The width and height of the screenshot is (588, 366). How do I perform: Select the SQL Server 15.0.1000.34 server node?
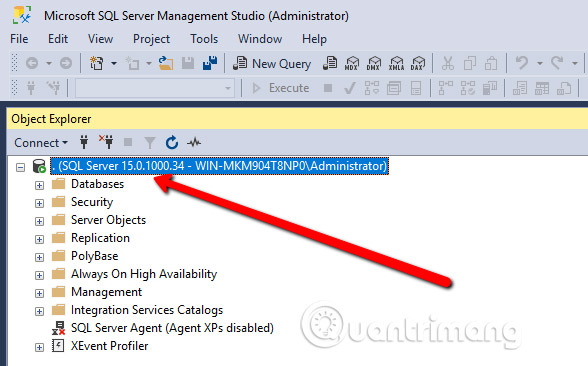point(219,166)
